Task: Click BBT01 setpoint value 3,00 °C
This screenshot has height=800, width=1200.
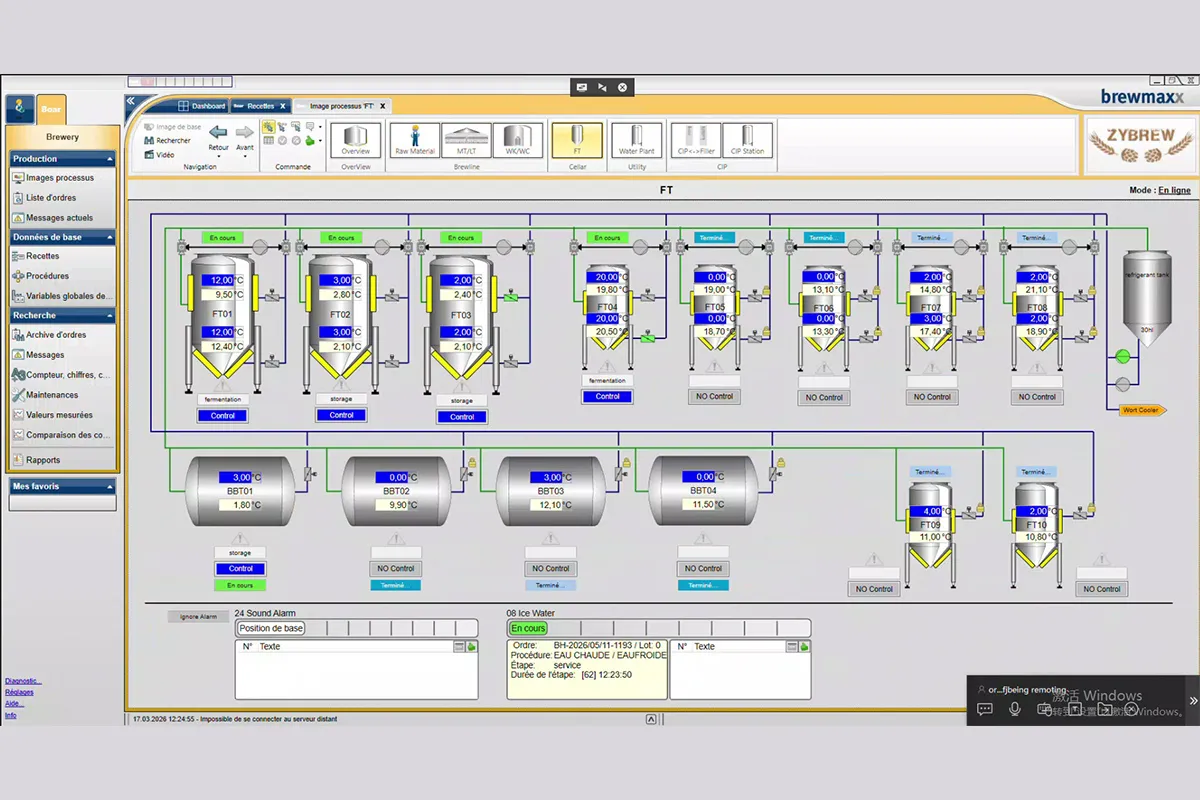Action: [235, 478]
